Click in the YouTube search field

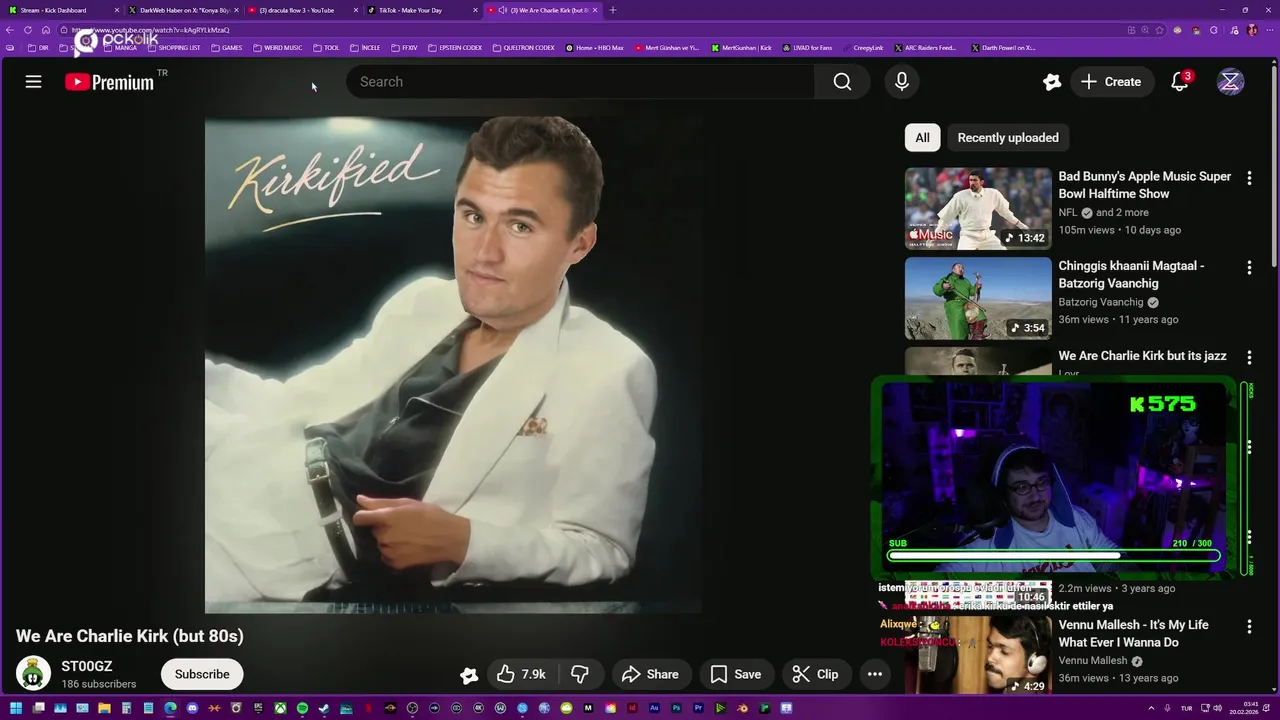580,82
